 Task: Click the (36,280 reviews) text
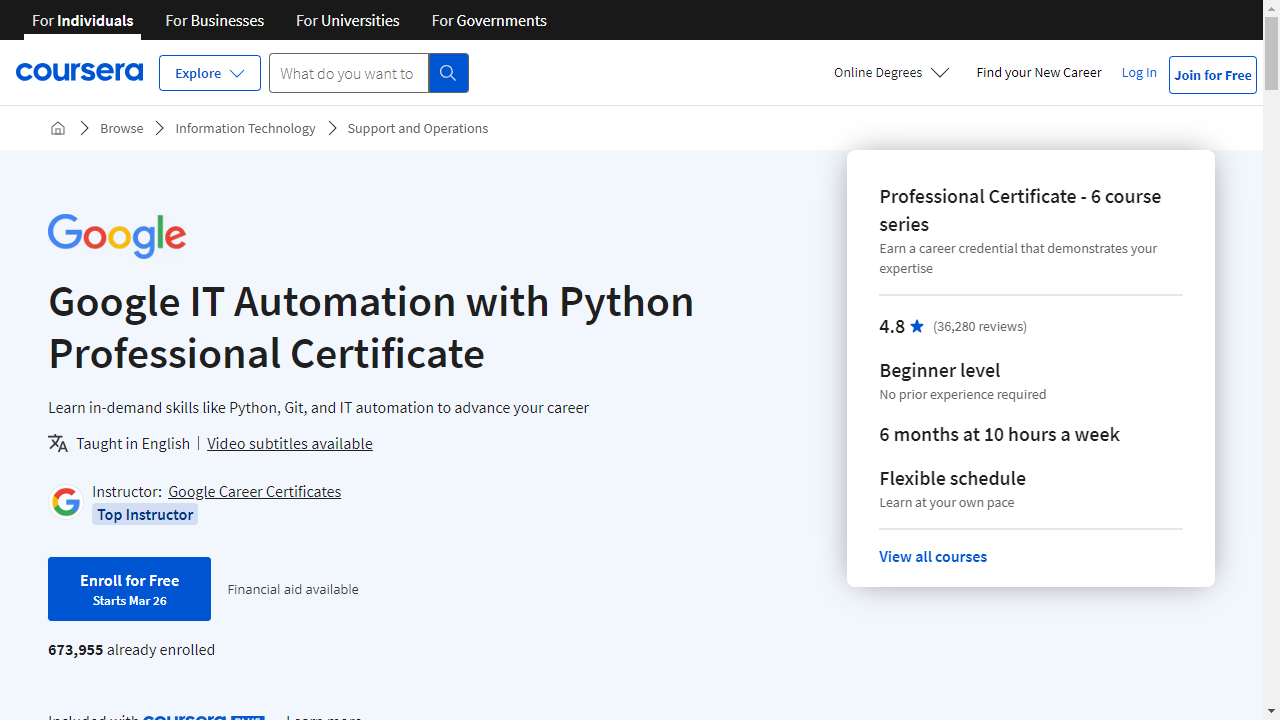[x=980, y=326]
